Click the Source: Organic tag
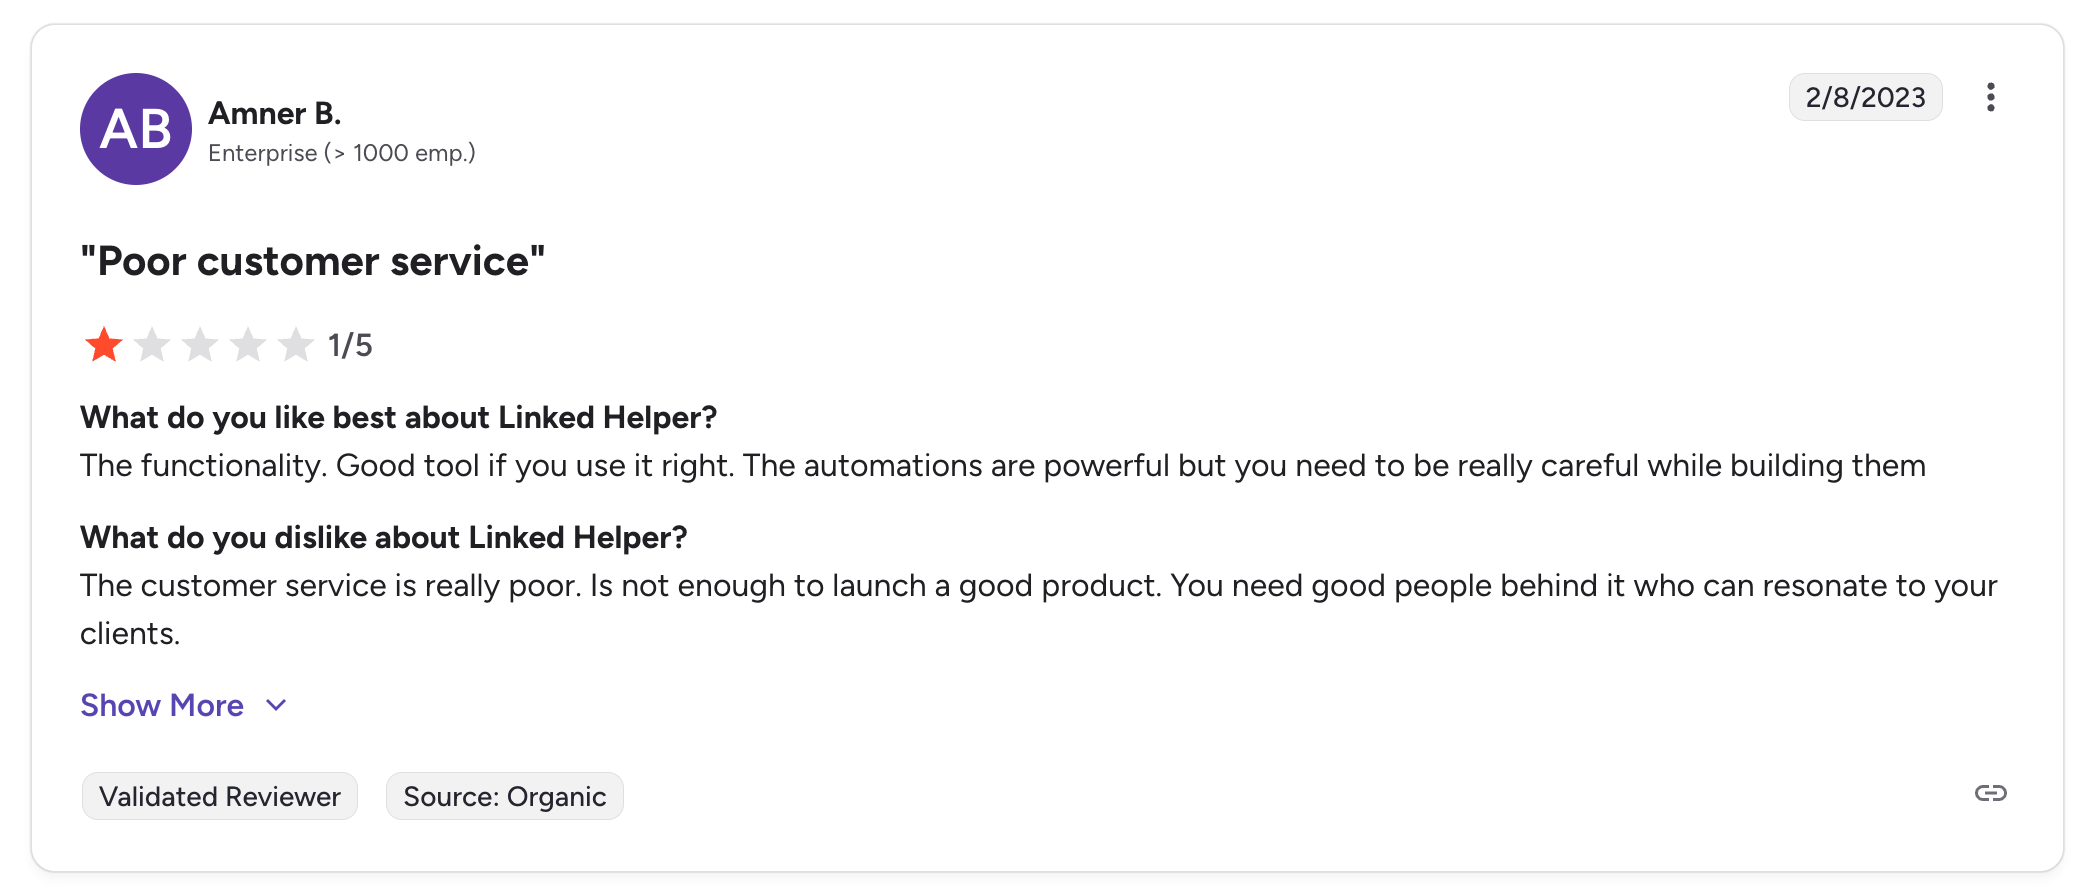2086x894 pixels. coord(504,796)
